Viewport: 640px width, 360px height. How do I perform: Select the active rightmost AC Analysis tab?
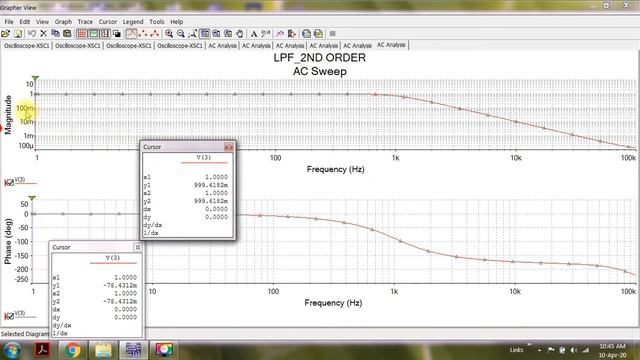pos(391,45)
